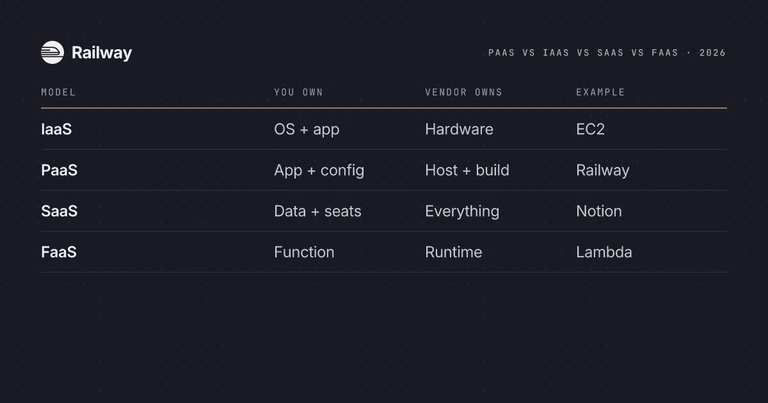Click the 'Notion' example cell

[599, 211]
